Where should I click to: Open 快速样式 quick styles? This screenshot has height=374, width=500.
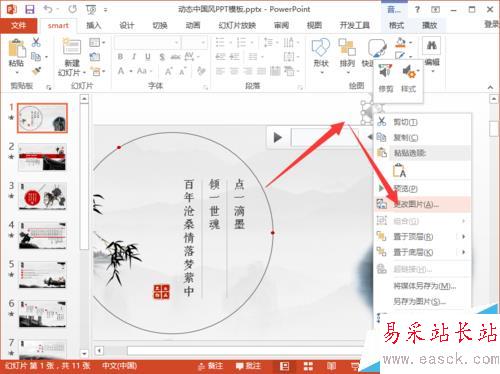tap(376, 48)
